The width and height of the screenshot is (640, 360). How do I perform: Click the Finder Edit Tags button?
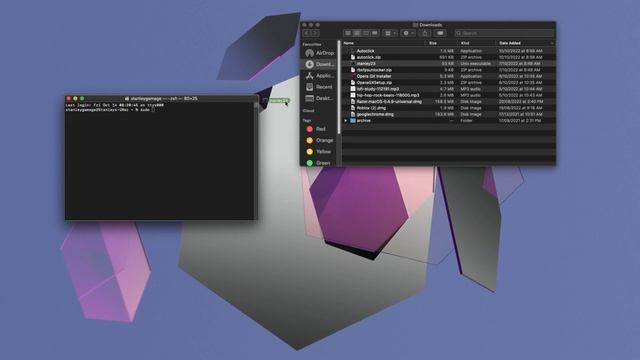tap(440, 33)
